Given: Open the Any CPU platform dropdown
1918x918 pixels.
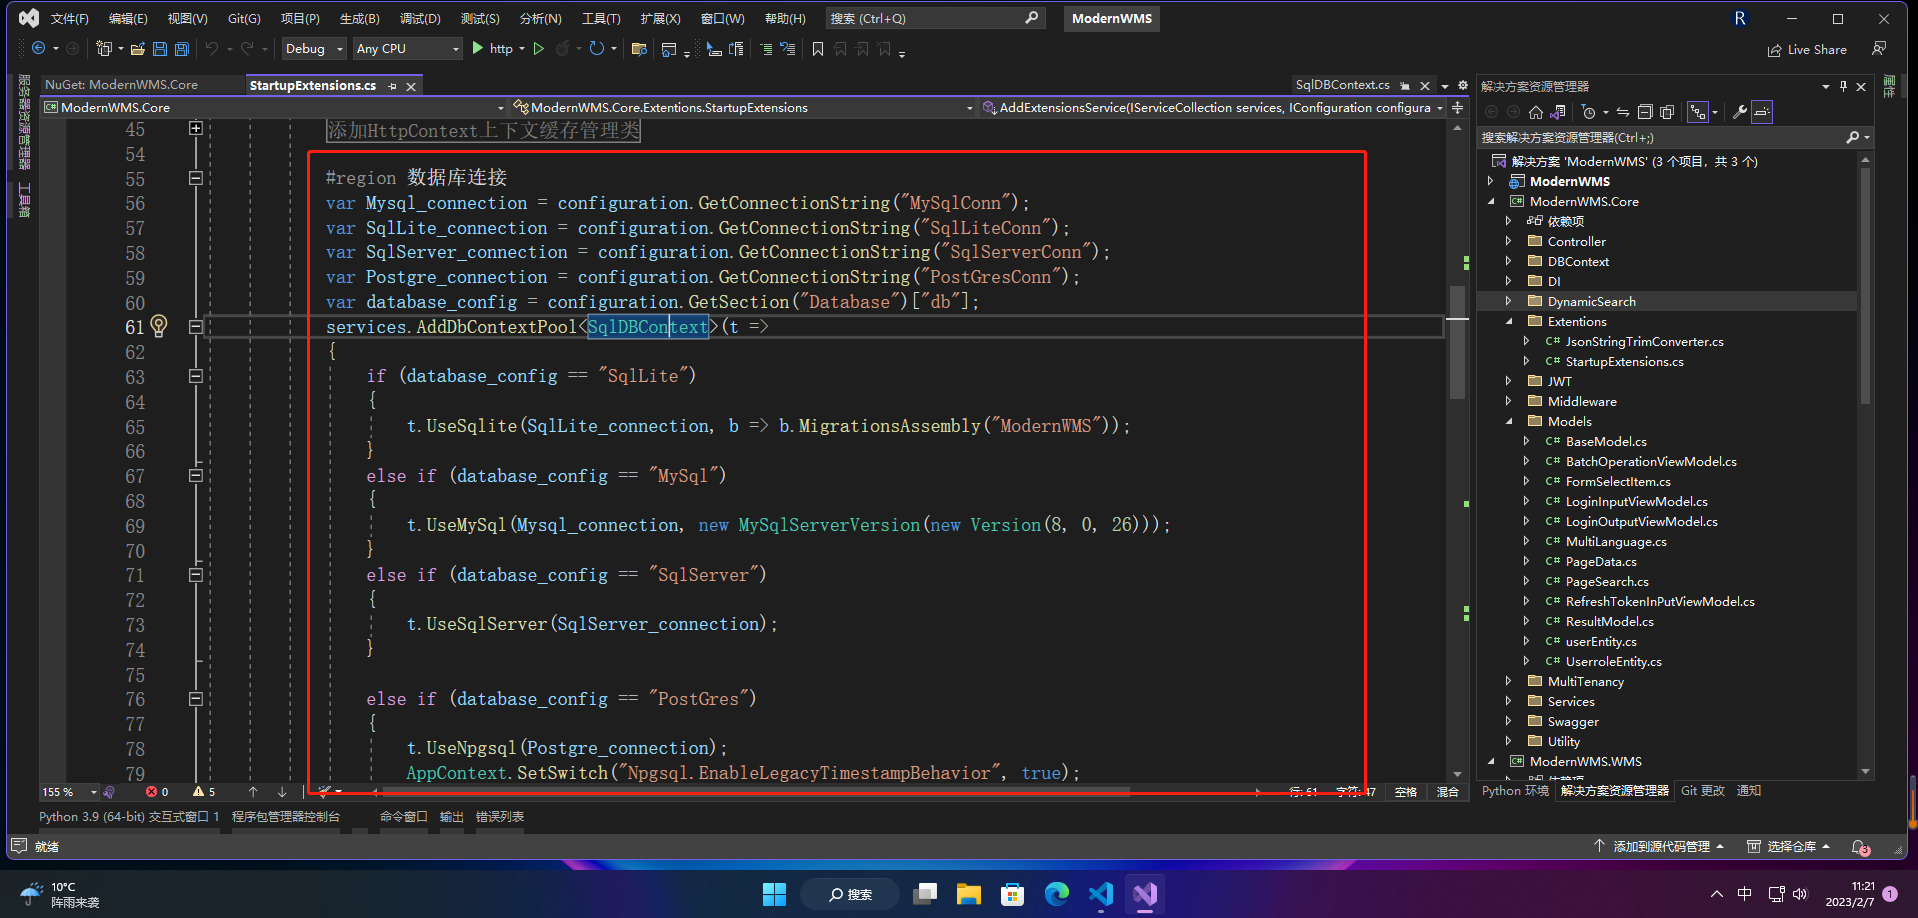Looking at the screenshot, I should tap(407, 48).
